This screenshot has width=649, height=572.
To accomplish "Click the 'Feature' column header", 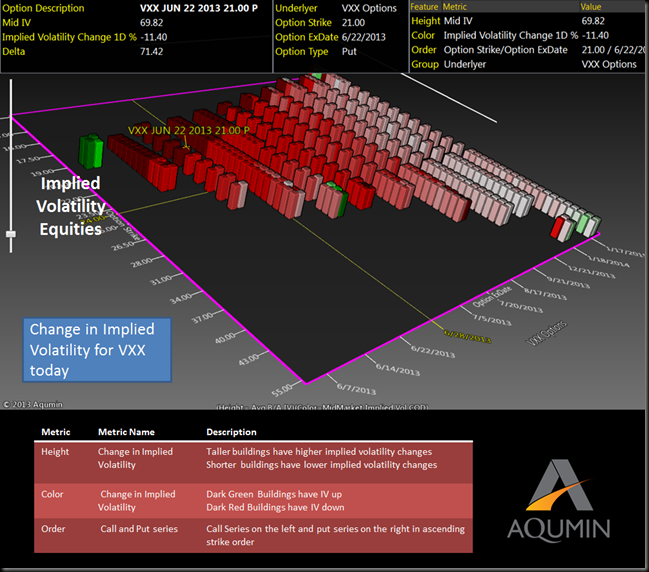I will pos(424,7).
